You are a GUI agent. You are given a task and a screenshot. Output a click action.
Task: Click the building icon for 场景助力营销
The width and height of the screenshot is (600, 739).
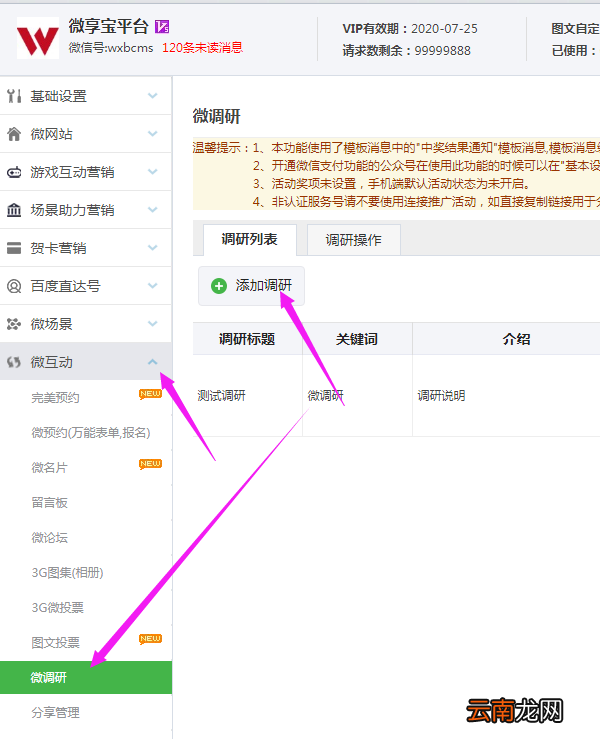[14, 210]
